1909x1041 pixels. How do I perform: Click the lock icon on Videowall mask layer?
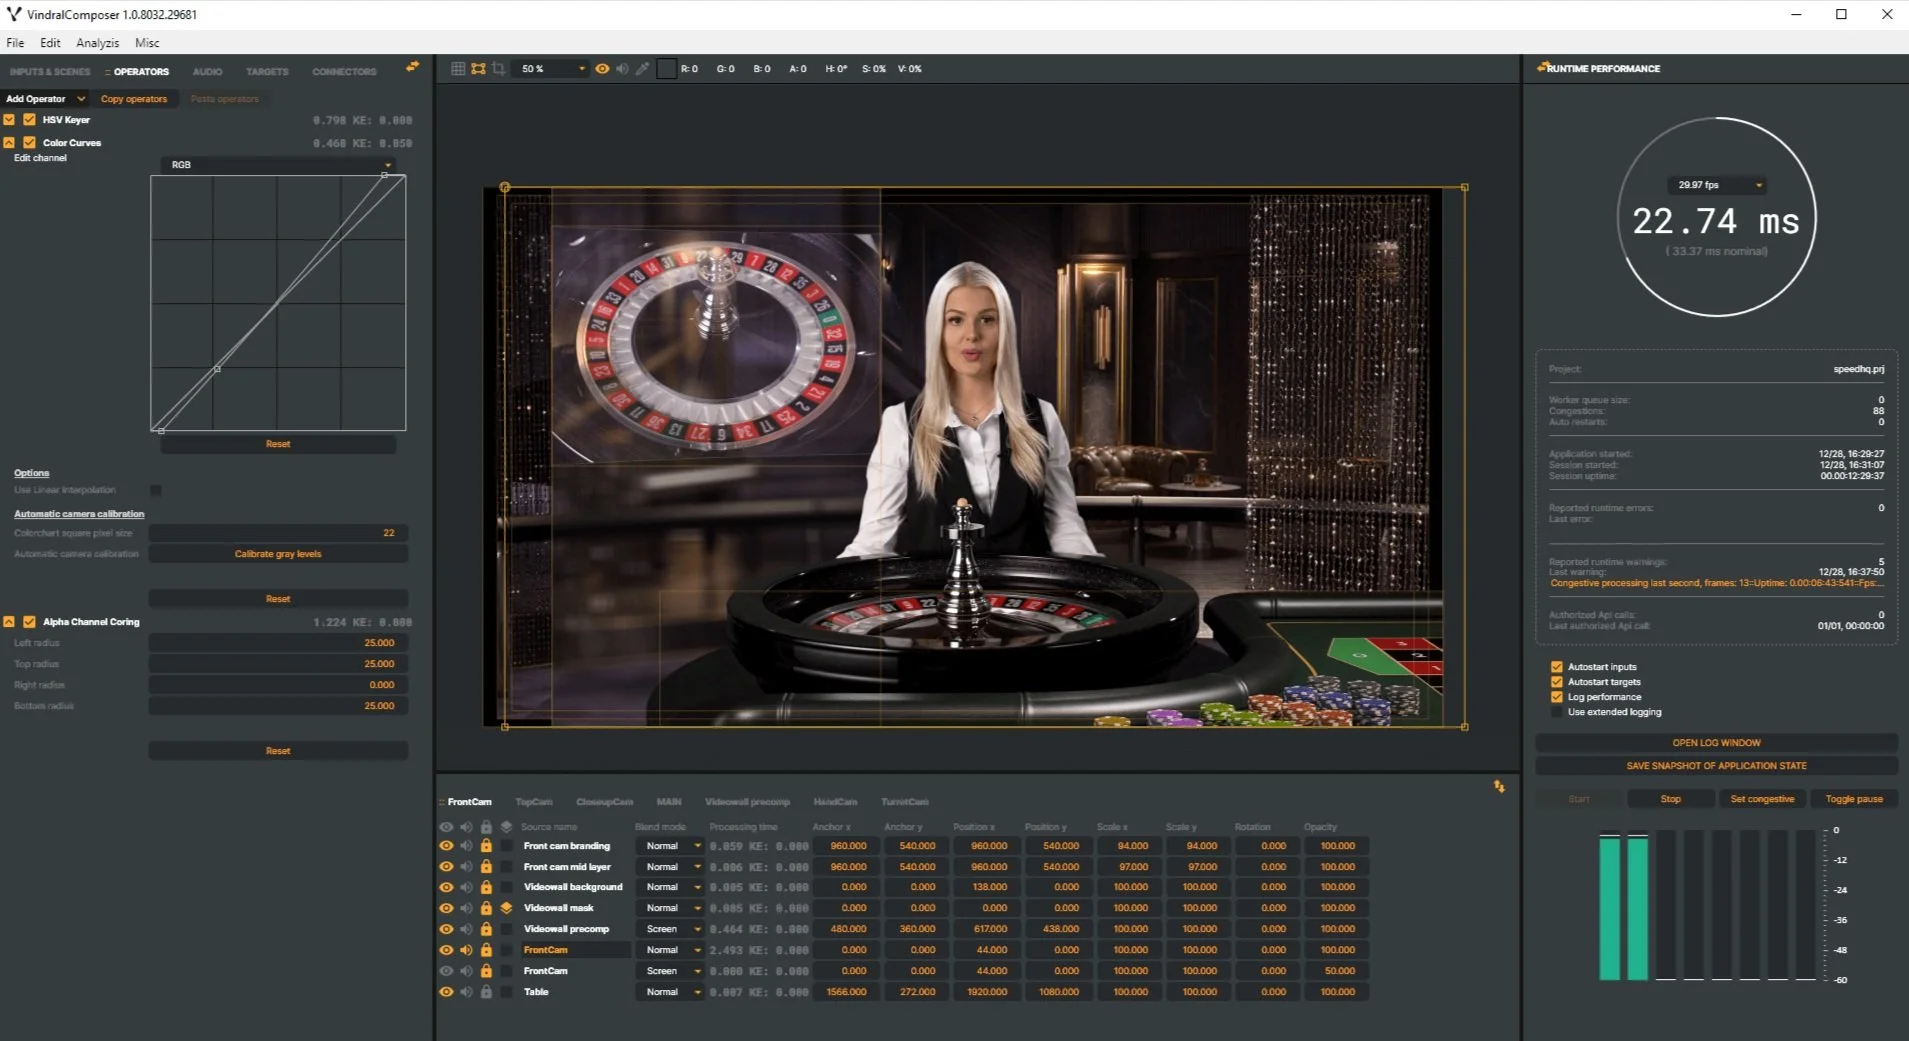point(487,908)
